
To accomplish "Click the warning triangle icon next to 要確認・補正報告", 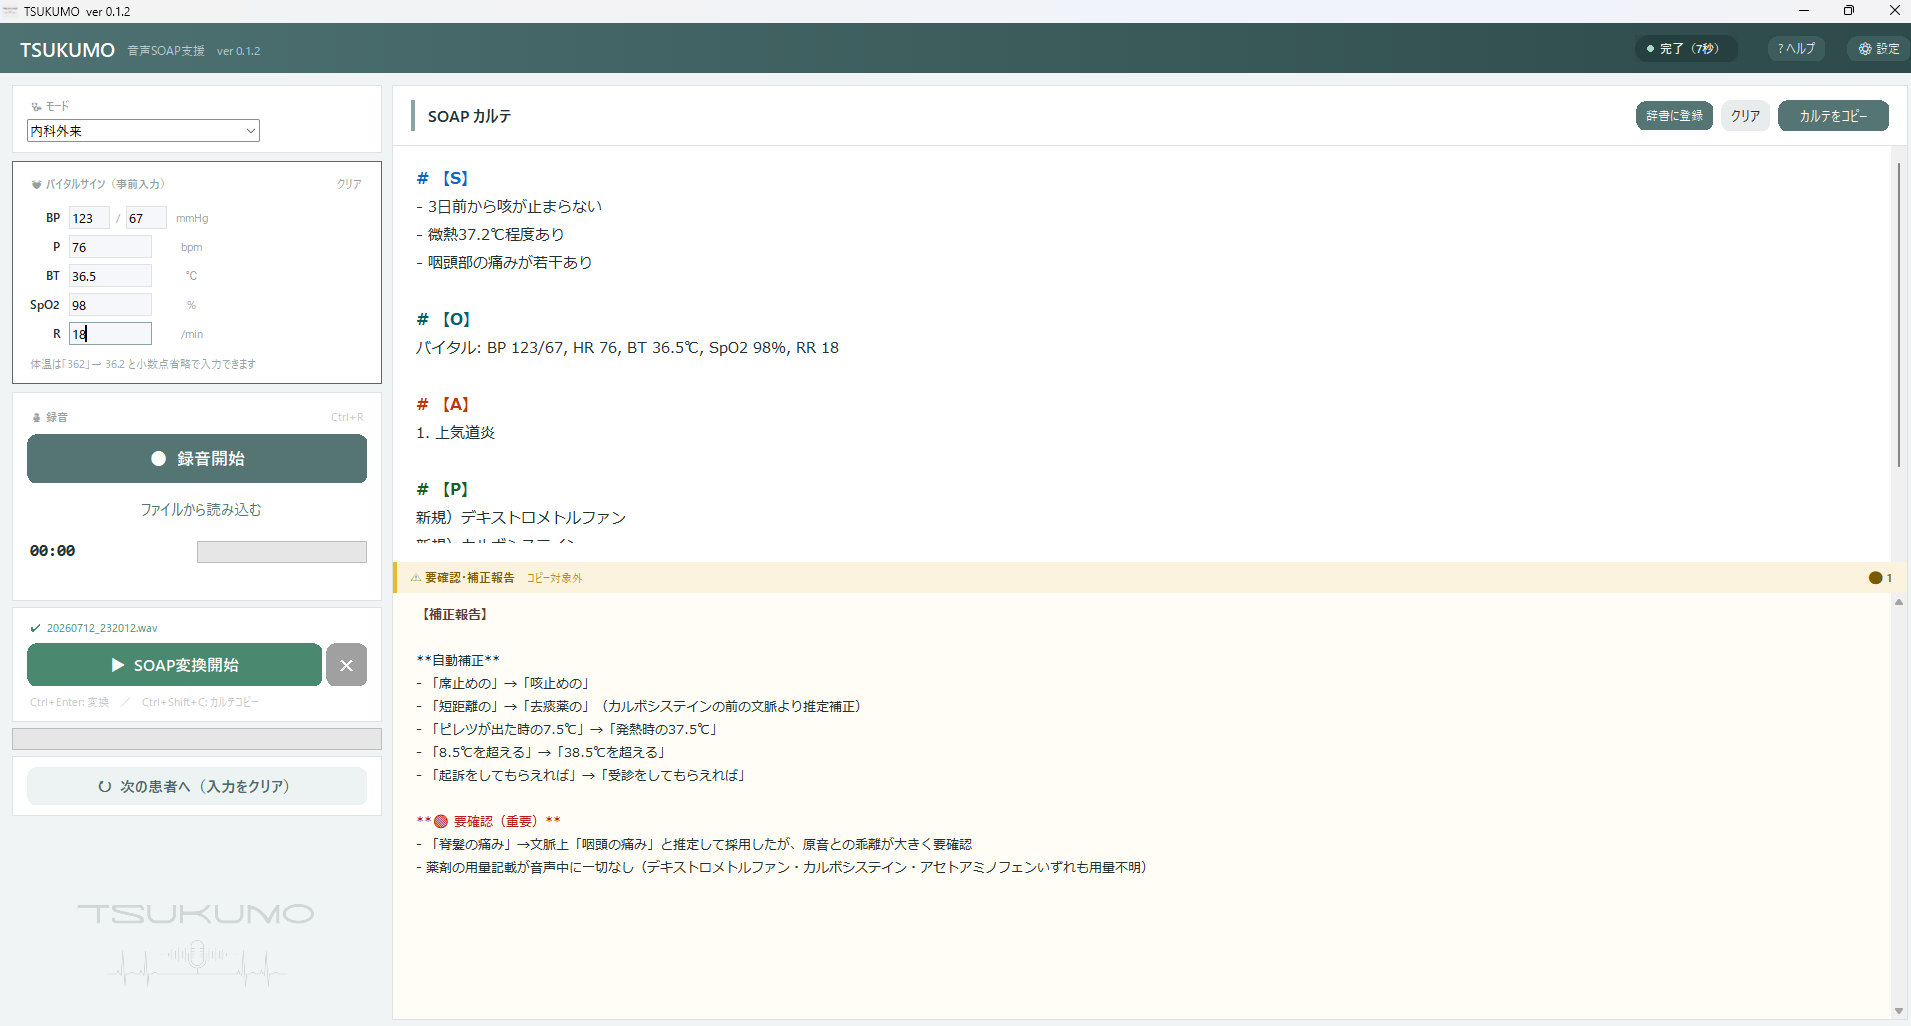I will 416,578.
